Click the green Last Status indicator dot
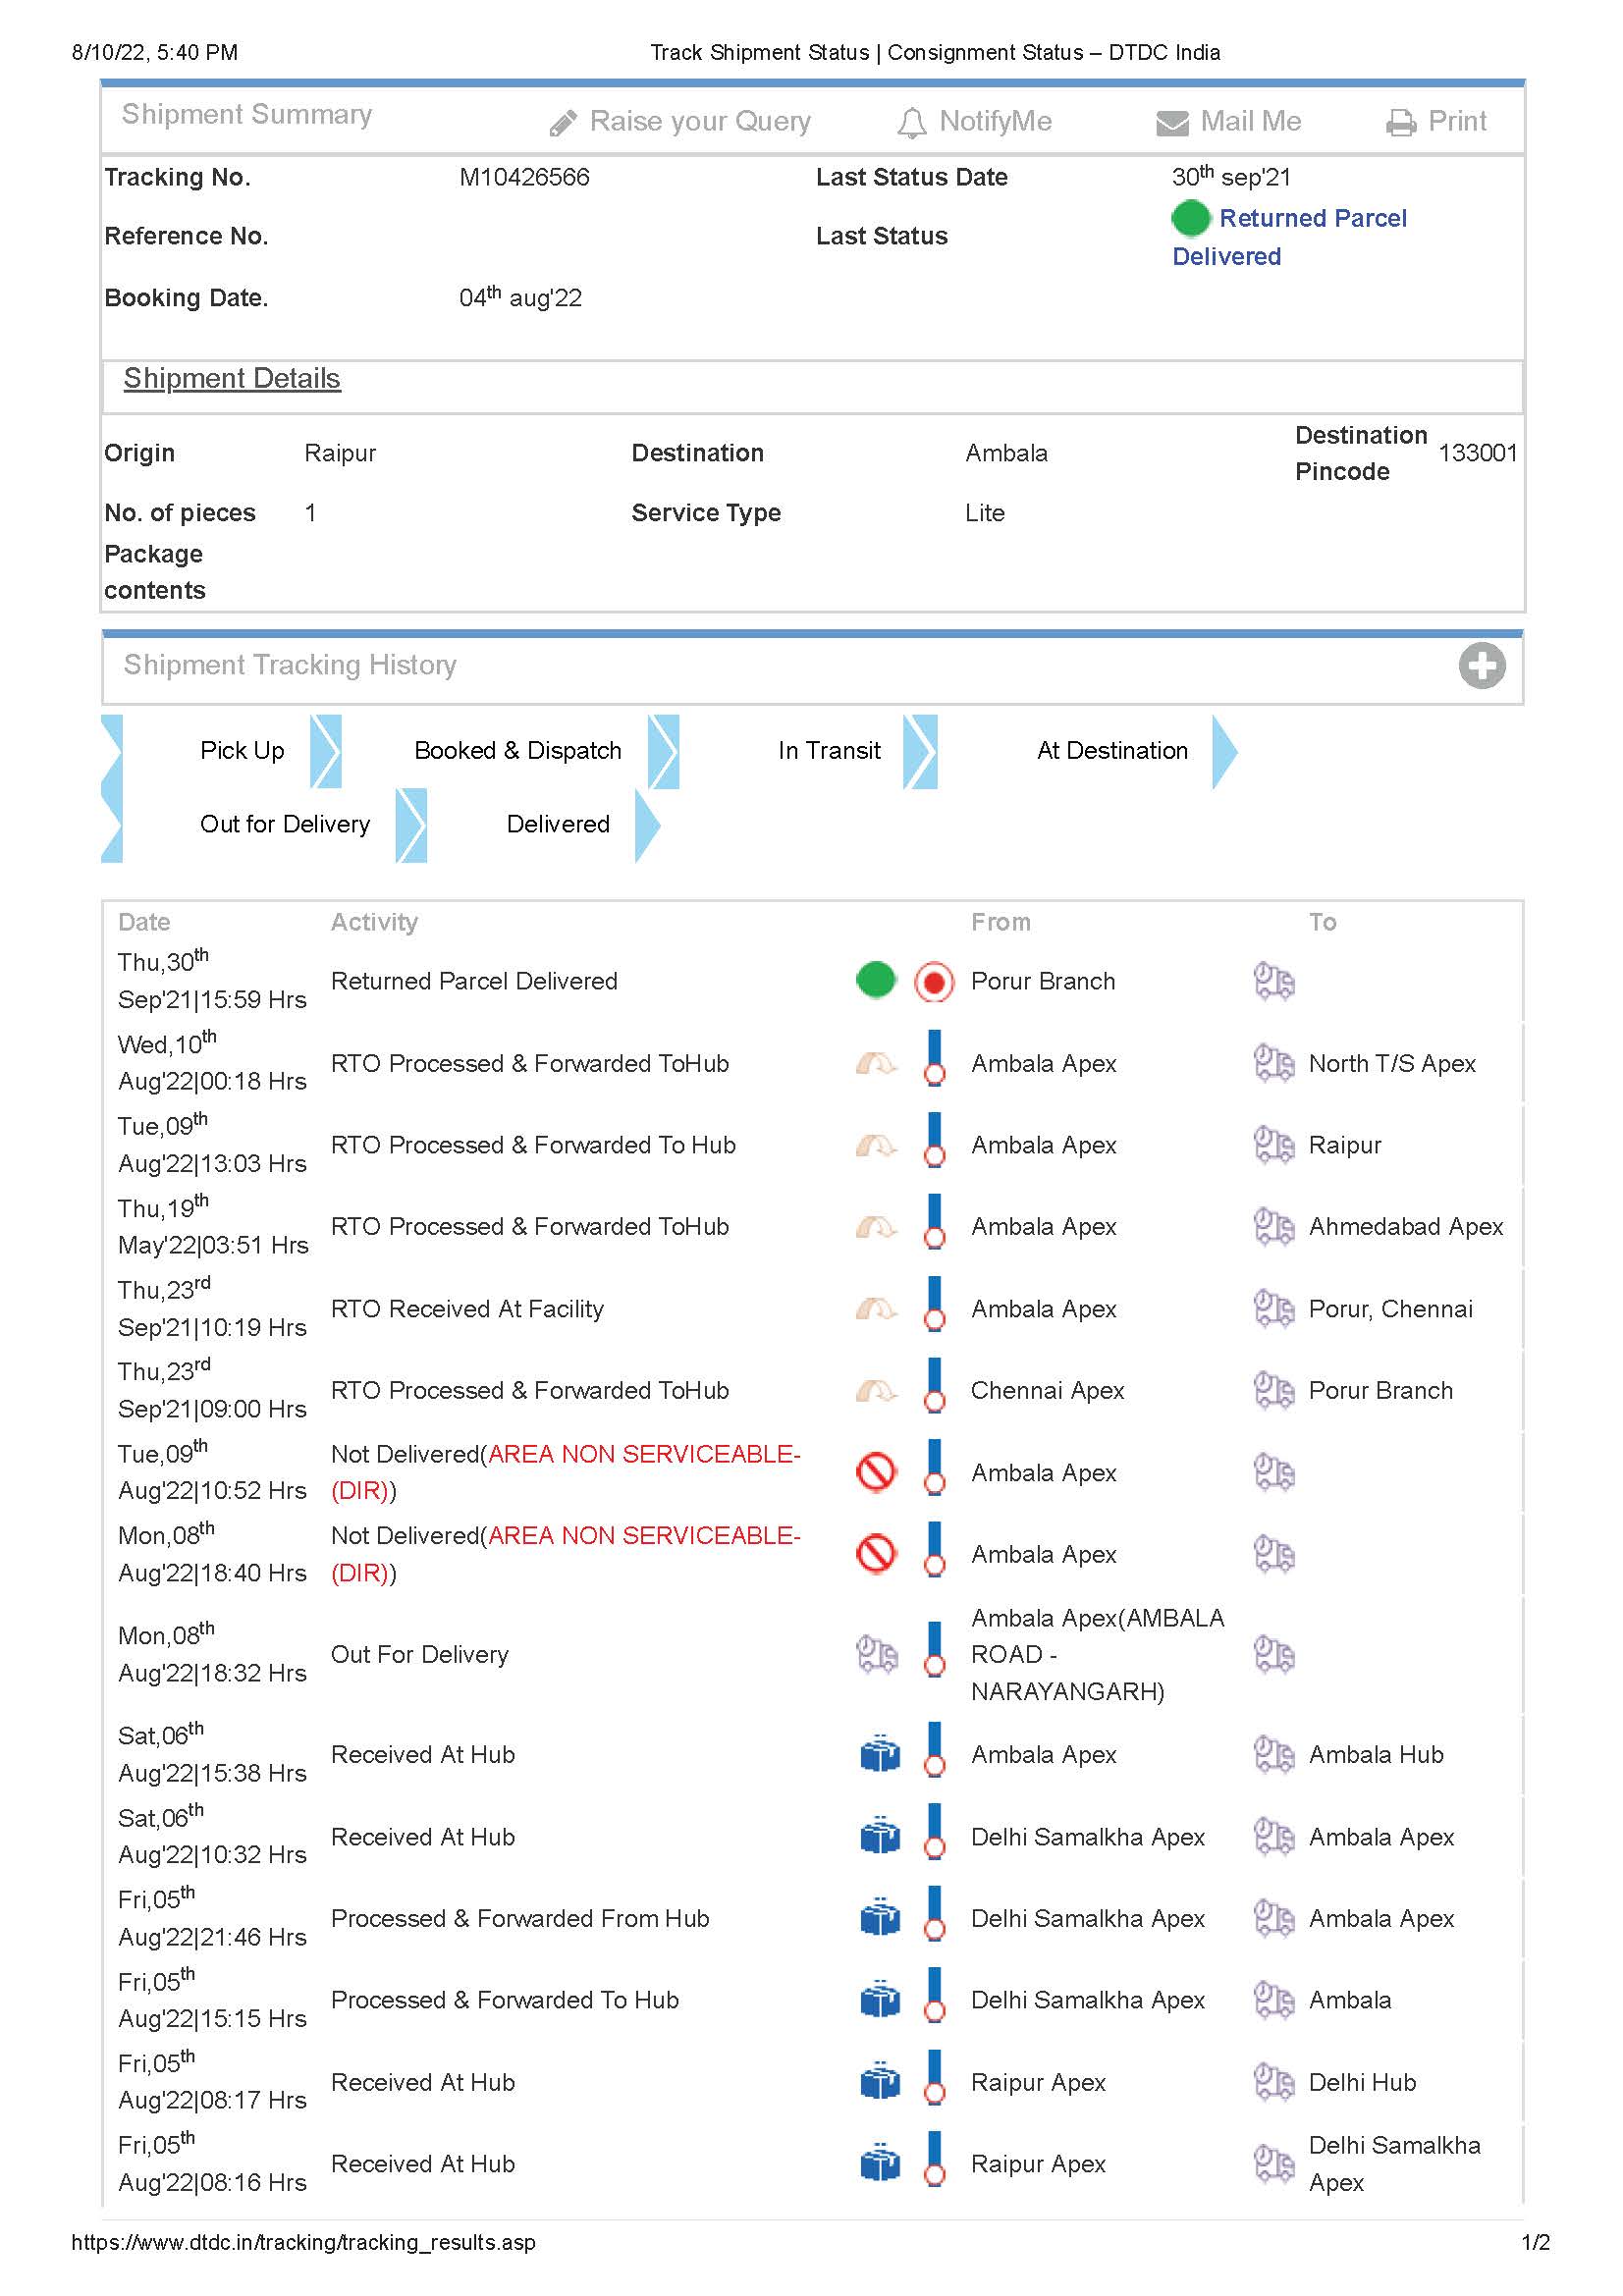Image resolution: width=1623 pixels, height=2296 pixels. coord(1190,218)
